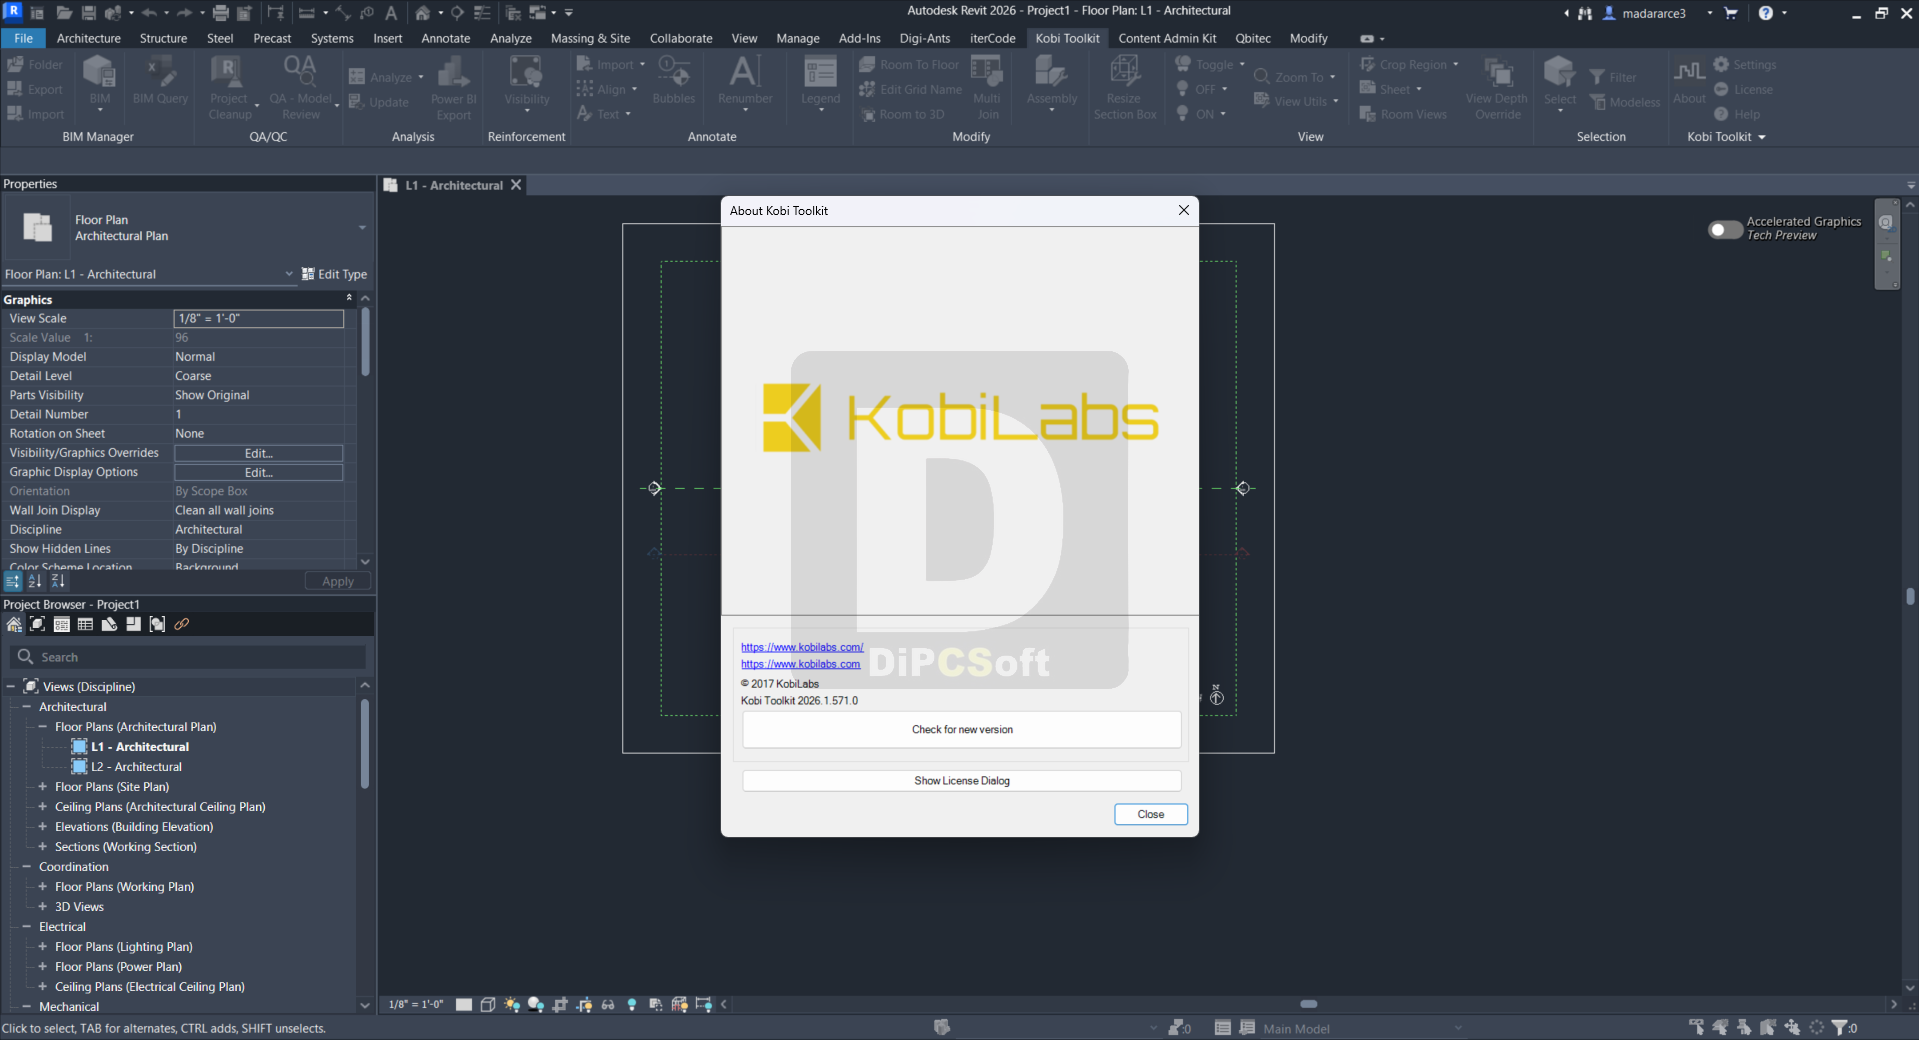The width and height of the screenshot is (1920, 1040).
Task: Open the File menu
Action: click(x=23, y=38)
